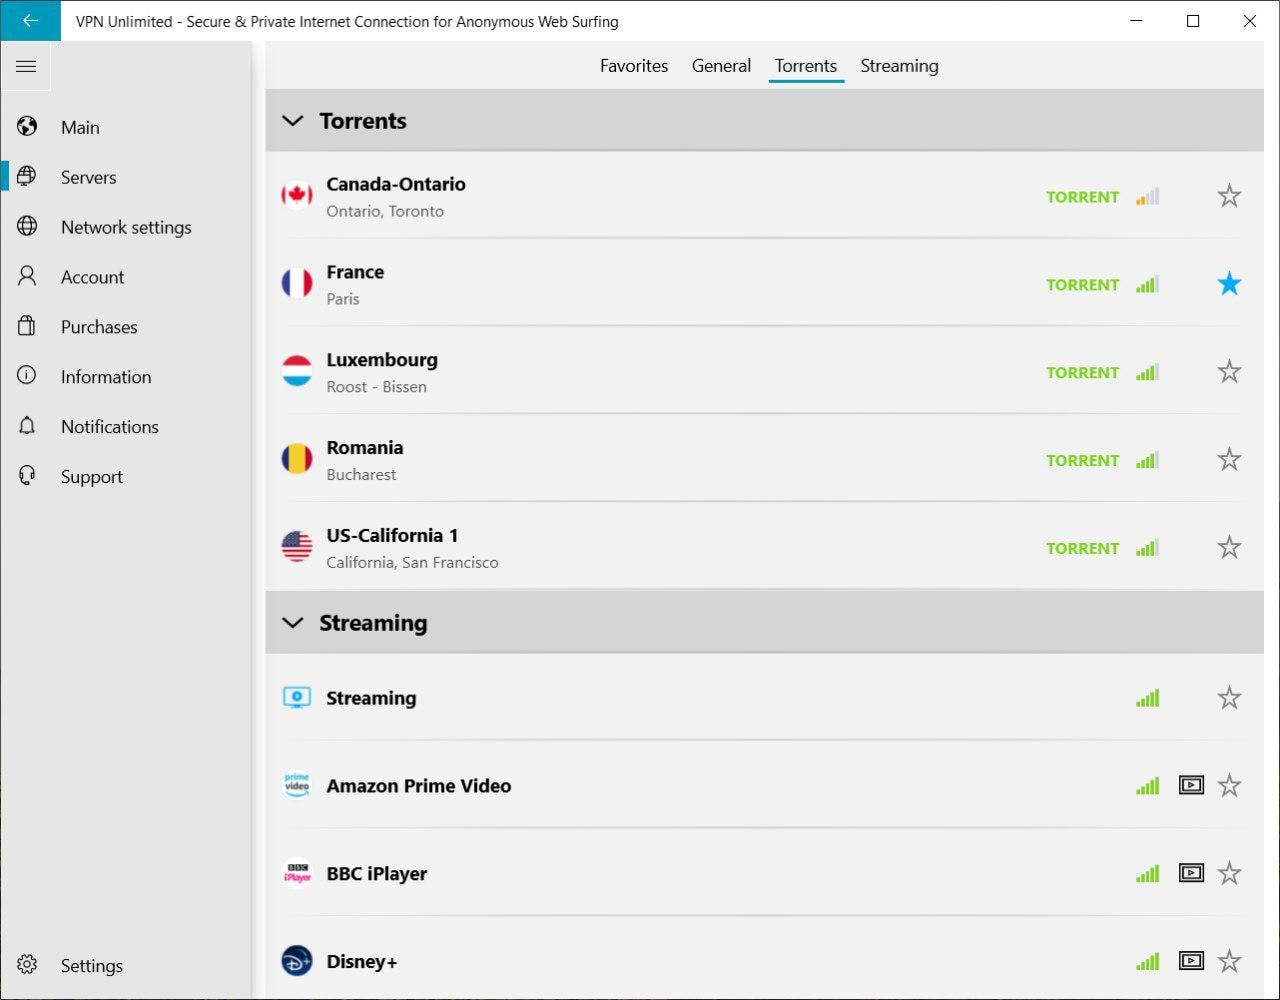The width and height of the screenshot is (1280, 1000).
Task: Switch to the General tab
Action: pos(721,66)
